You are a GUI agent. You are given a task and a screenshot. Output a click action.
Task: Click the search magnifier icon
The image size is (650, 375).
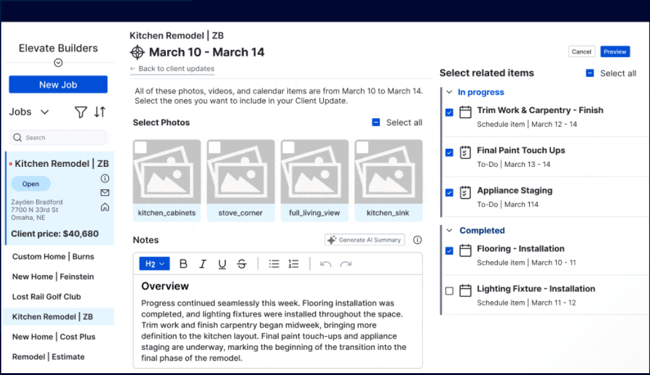point(17,138)
